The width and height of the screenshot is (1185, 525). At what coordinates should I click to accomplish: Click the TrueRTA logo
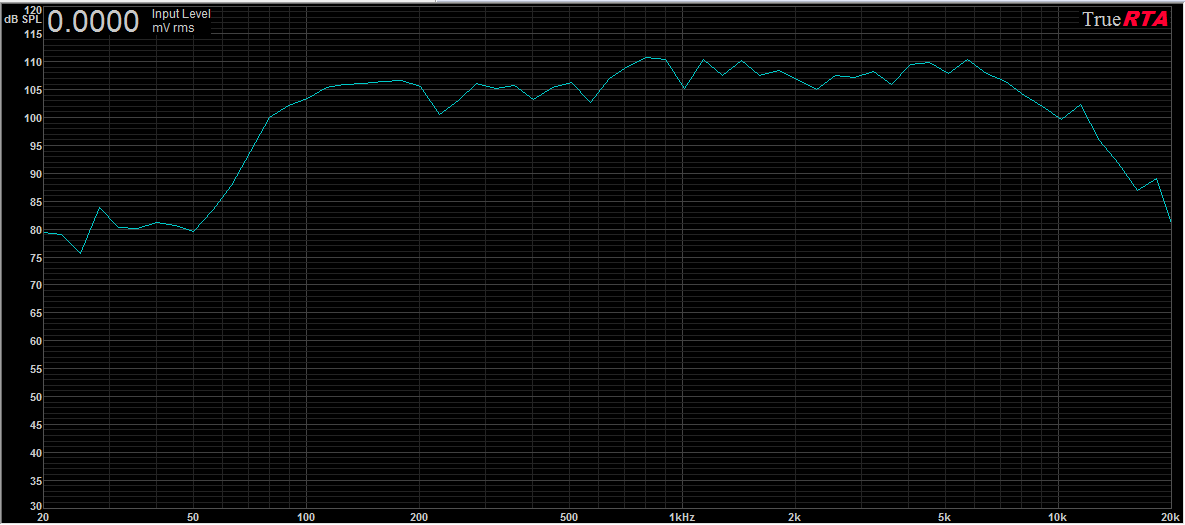click(x=1125, y=19)
